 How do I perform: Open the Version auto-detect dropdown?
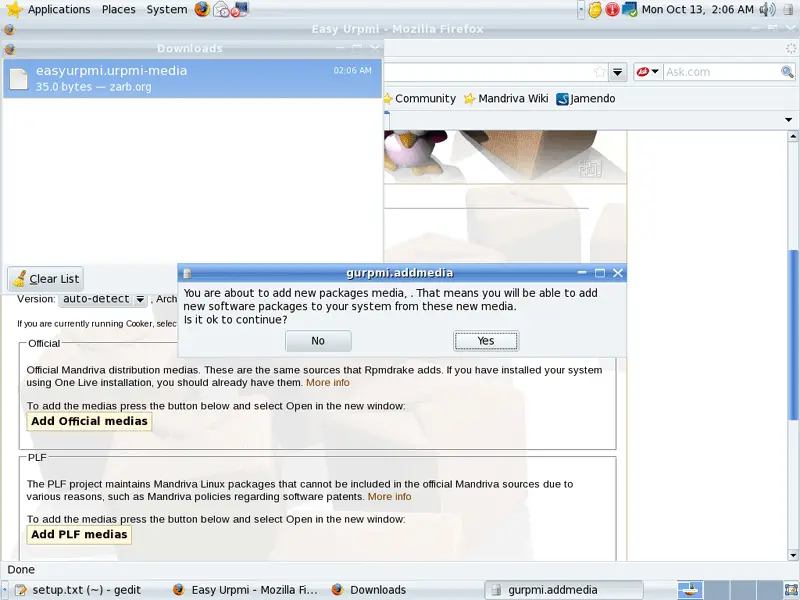(x=103, y=299)
